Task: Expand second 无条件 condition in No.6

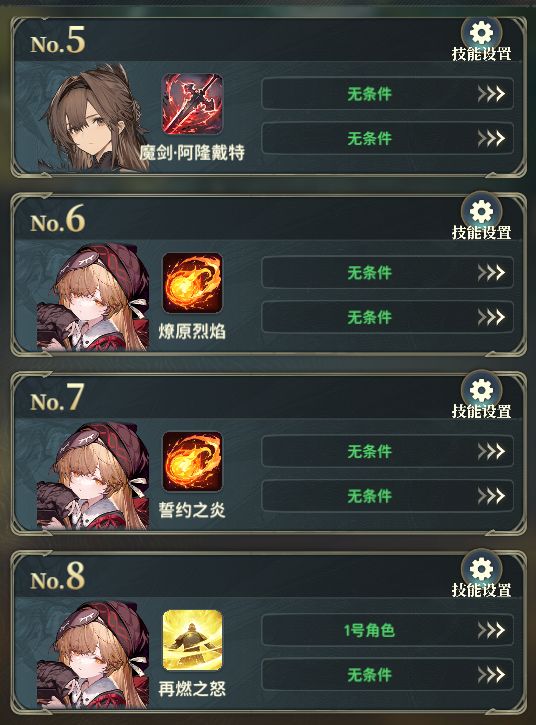Action: tap(388, 317)
